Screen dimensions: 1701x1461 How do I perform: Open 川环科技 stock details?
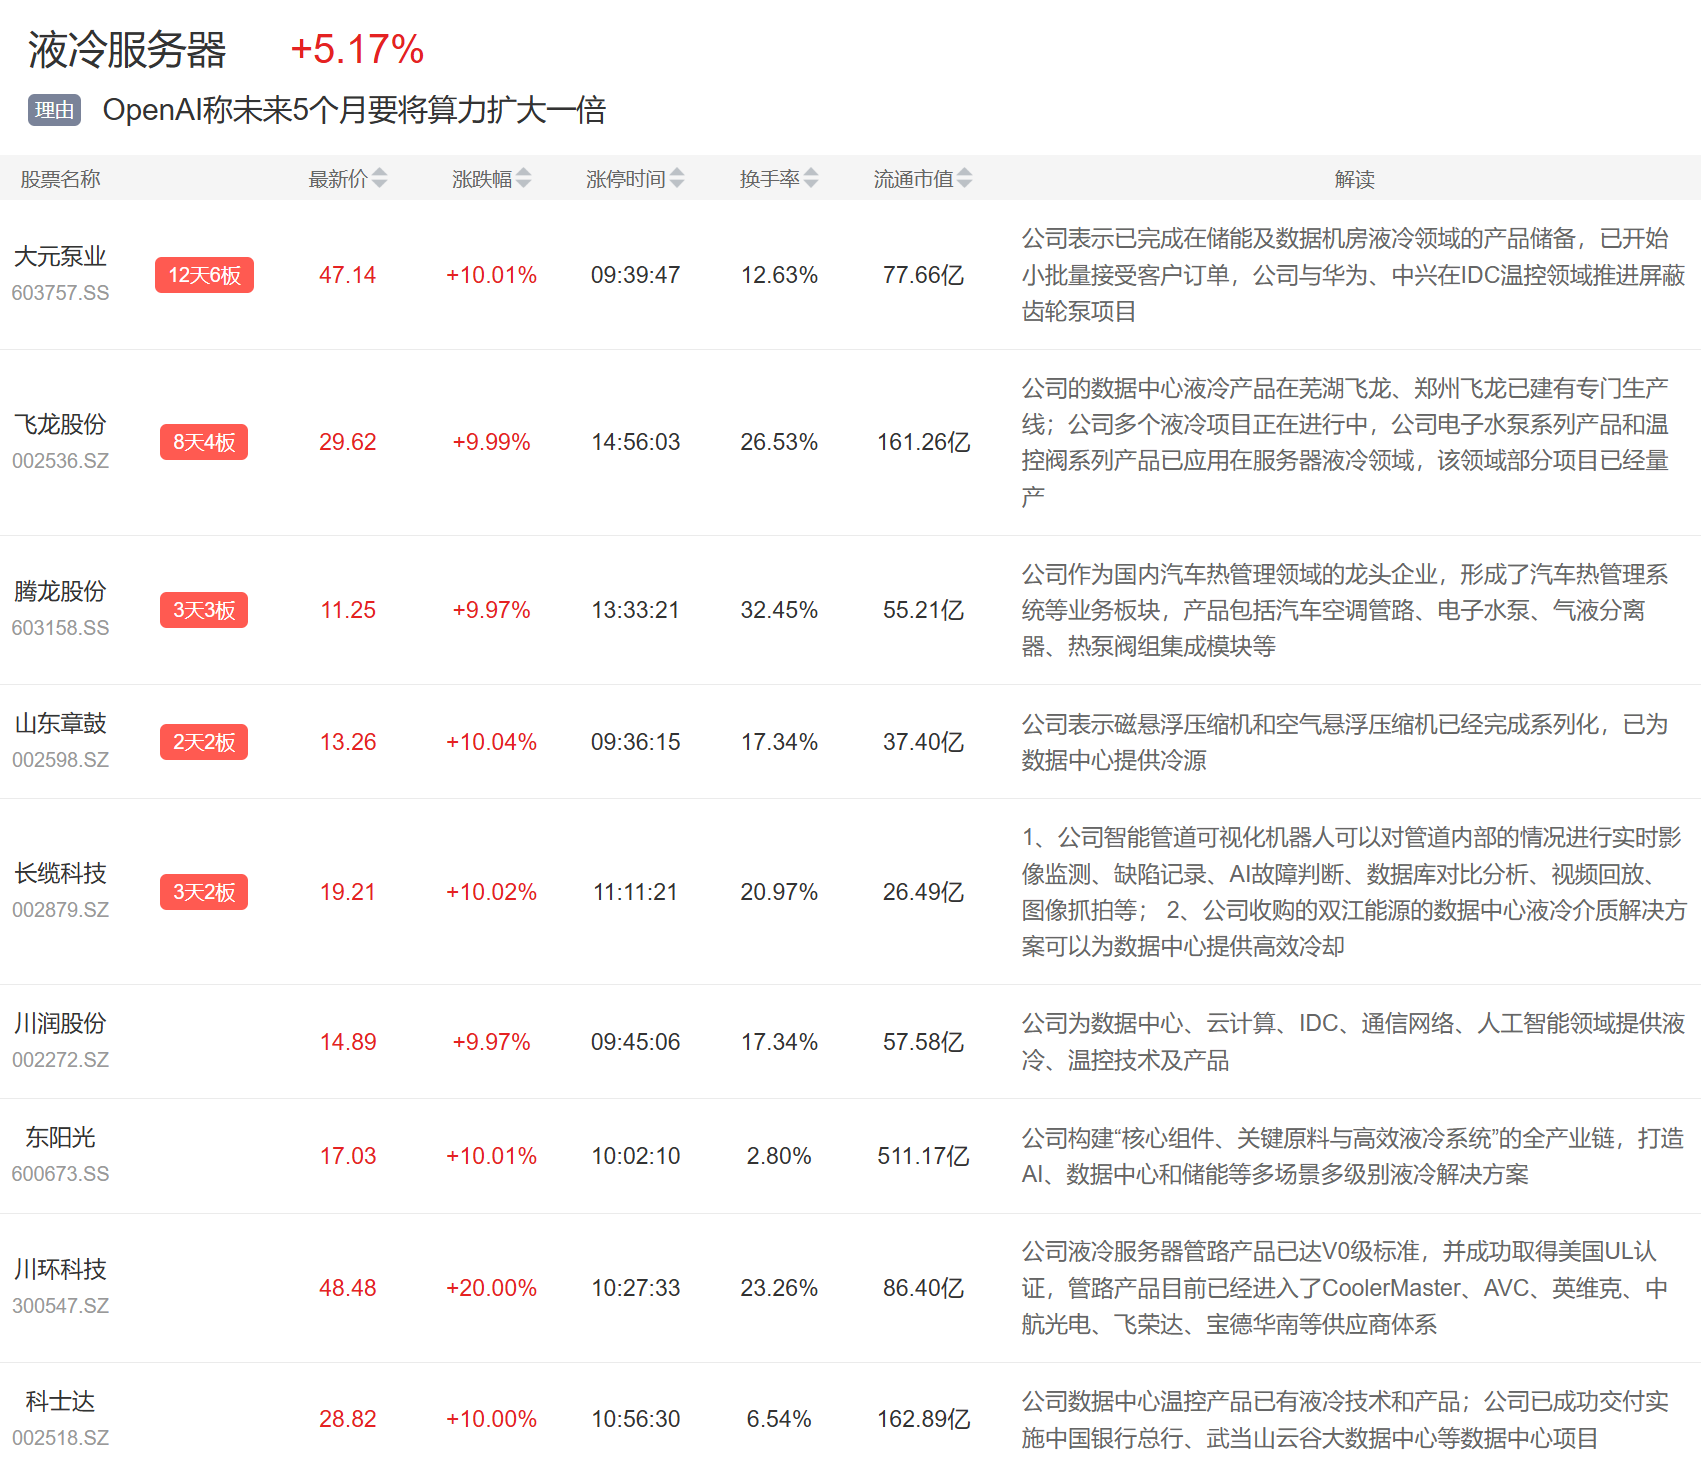60,1270
